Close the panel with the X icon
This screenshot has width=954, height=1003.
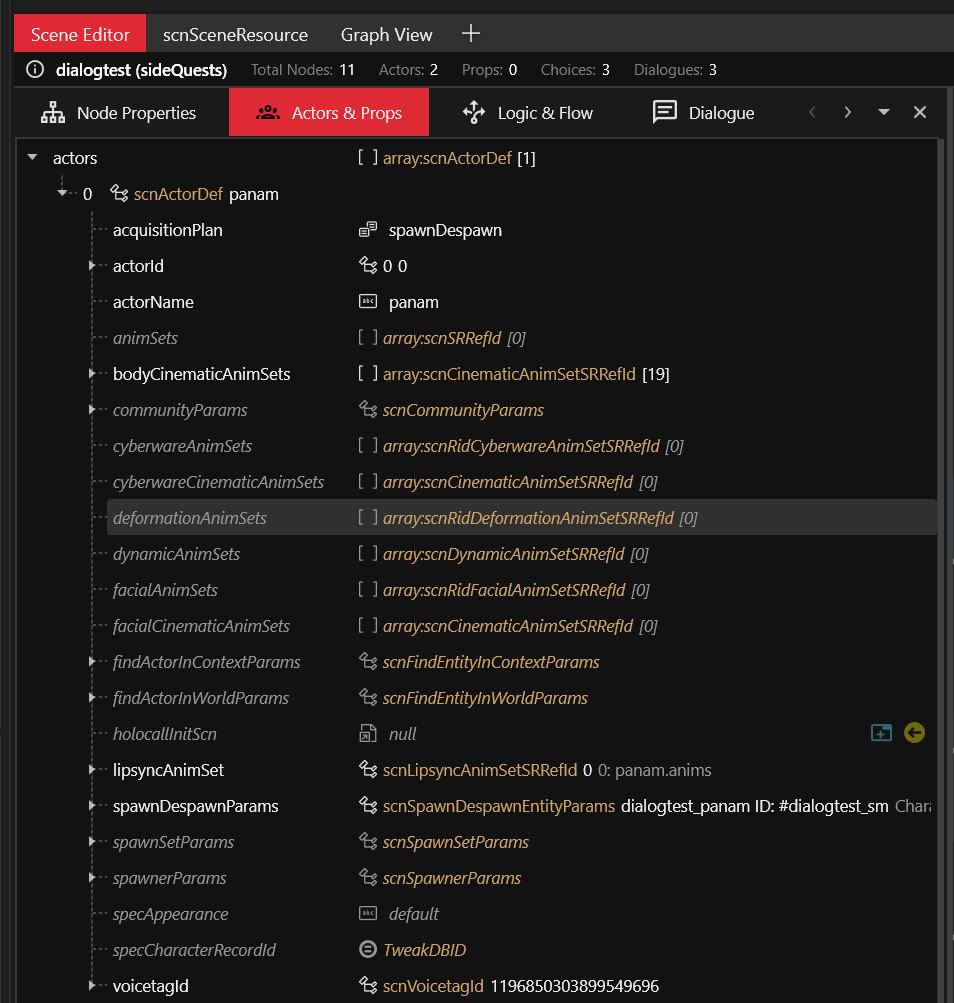click(x=920, y=112)
